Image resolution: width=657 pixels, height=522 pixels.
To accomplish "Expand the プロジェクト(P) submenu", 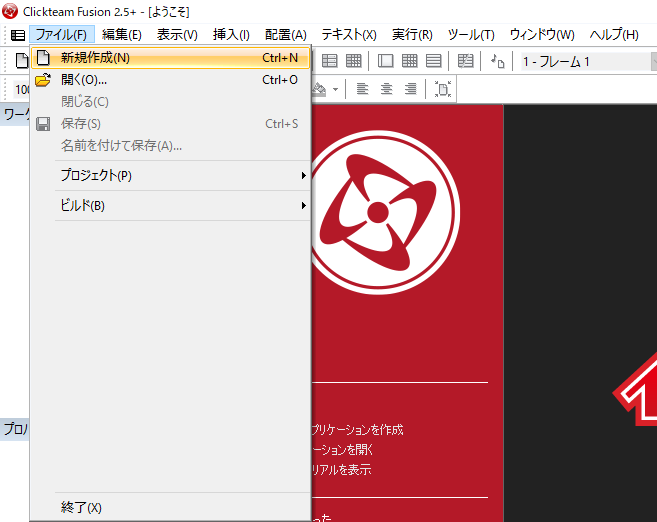I will (171, 176).
